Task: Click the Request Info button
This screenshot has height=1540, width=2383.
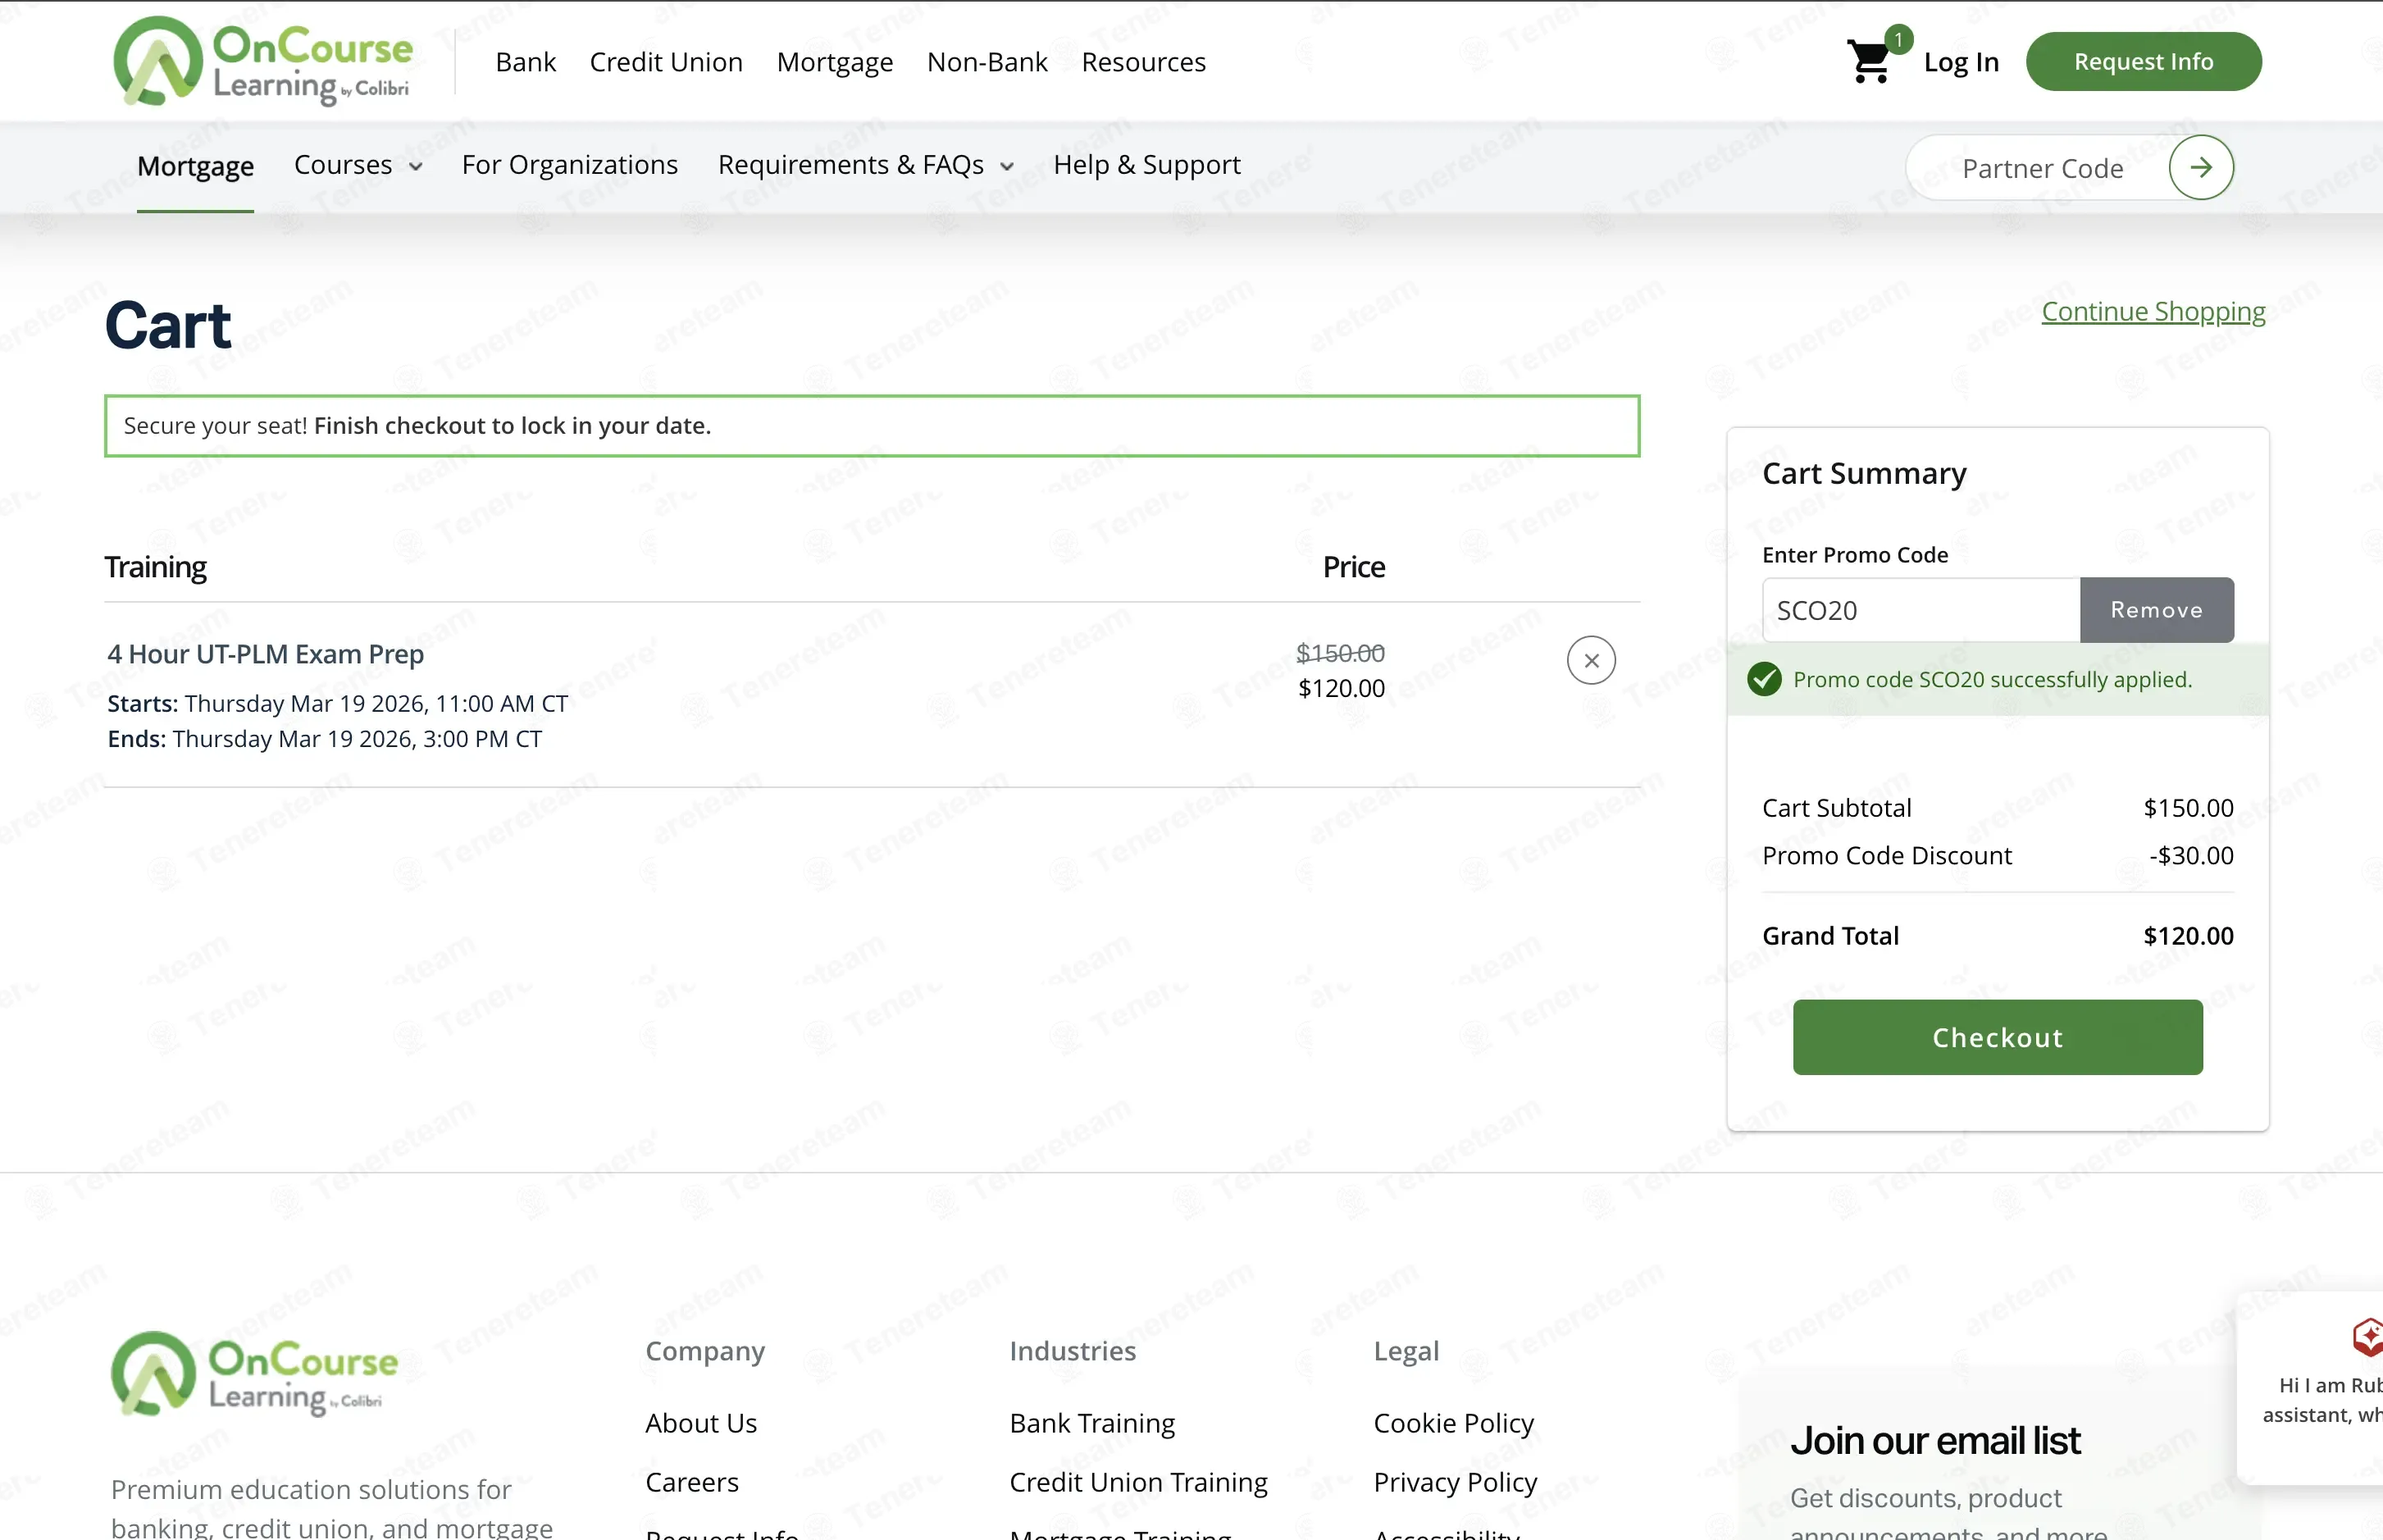Action: click(x=2143, y=62)
